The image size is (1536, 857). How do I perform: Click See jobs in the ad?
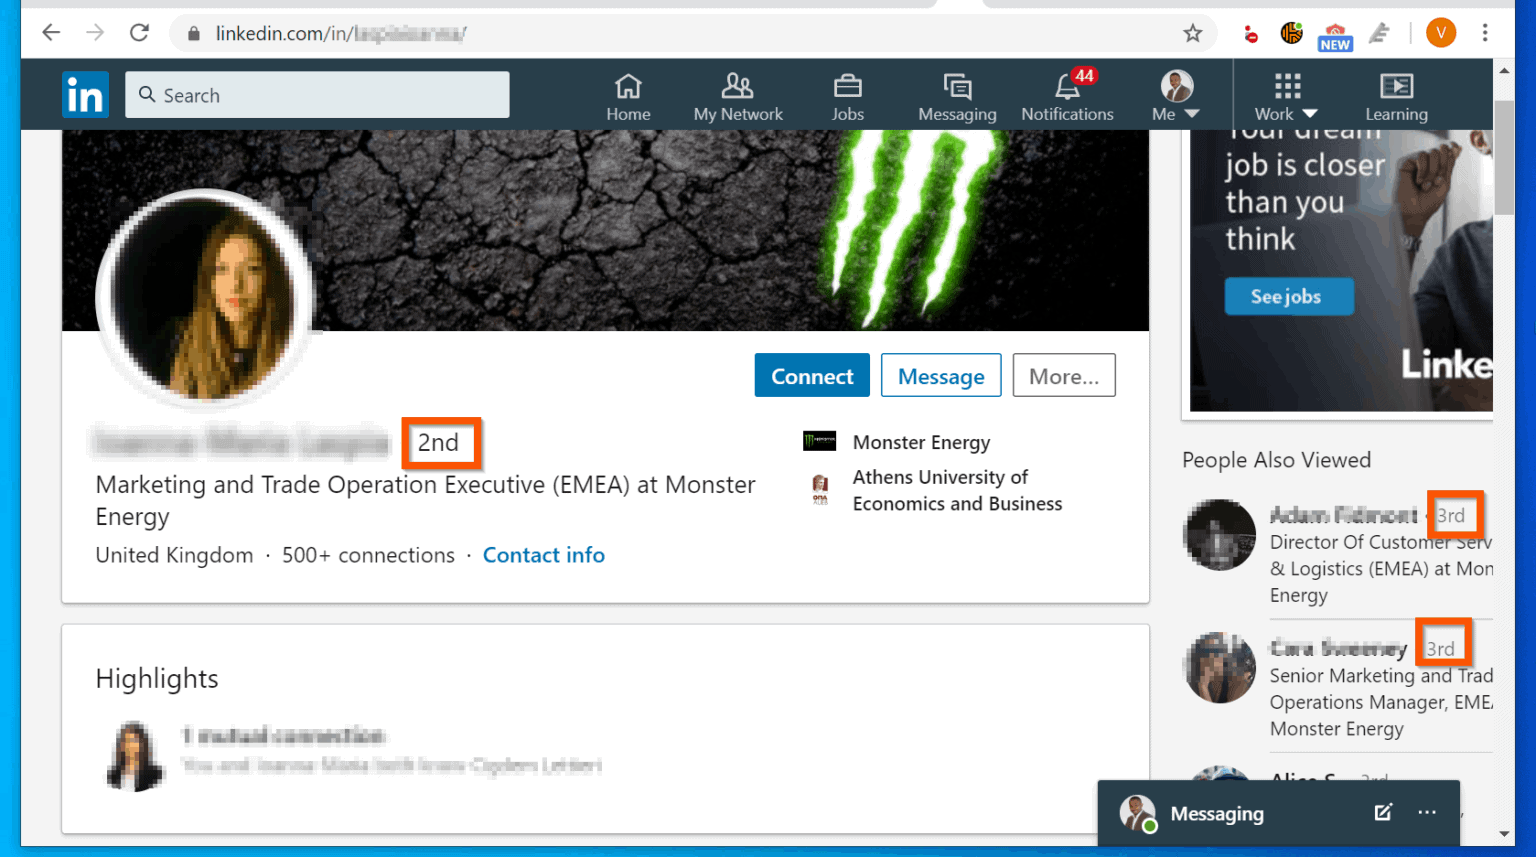click(1289, 297)
